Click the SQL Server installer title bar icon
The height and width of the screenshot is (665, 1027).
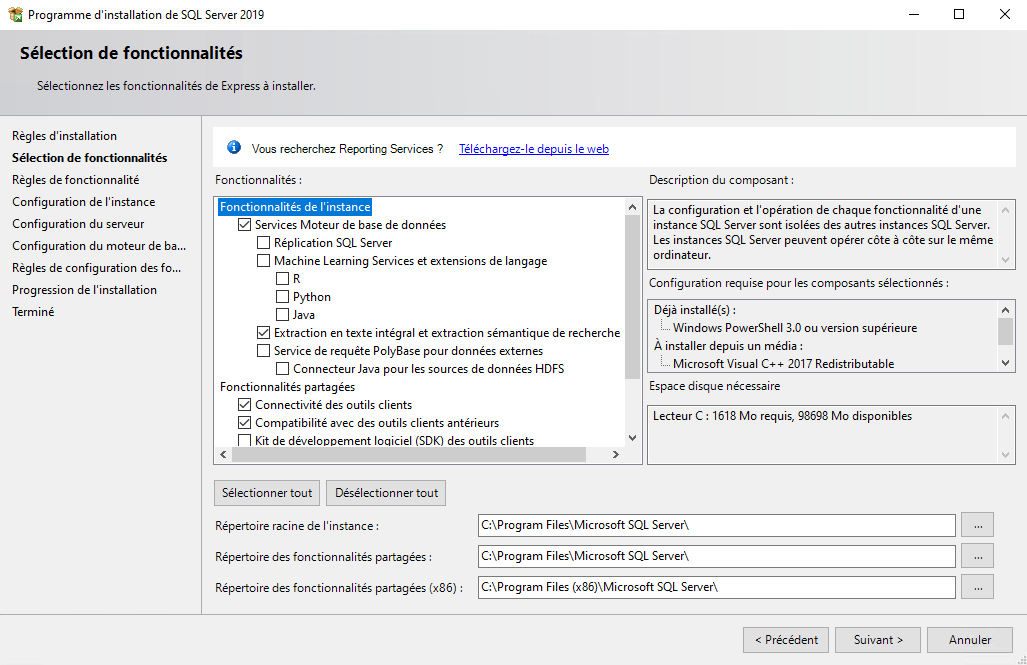pos(15,15)
